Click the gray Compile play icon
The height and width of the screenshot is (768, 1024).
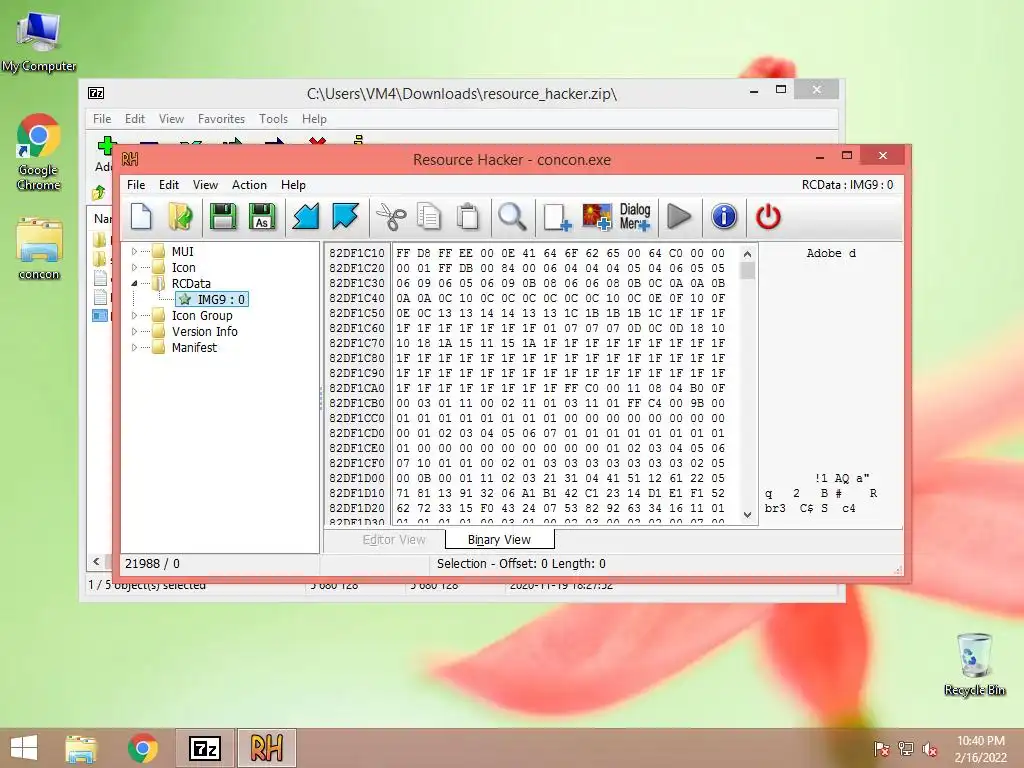tap(679, 216)
